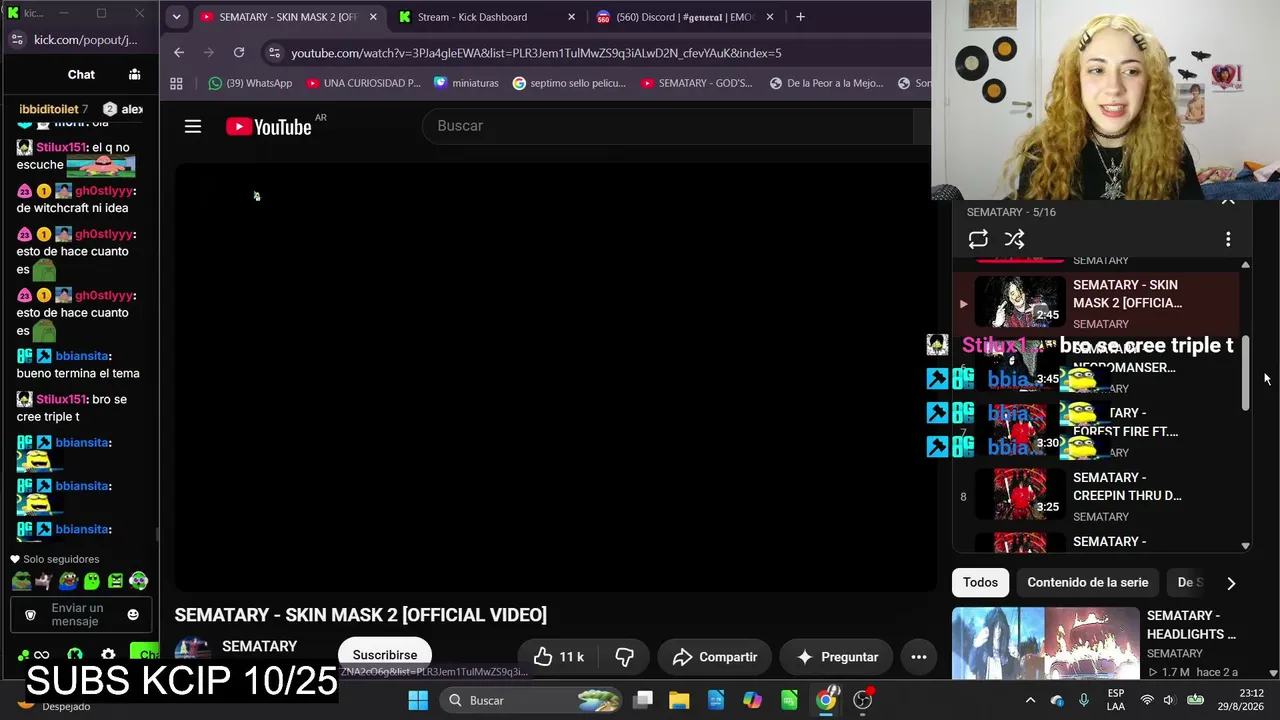Image resolution: width=1280 pixels, height=720 pixels.
Task: Select the Todos filter chip
Action: [x=980, y=582]
